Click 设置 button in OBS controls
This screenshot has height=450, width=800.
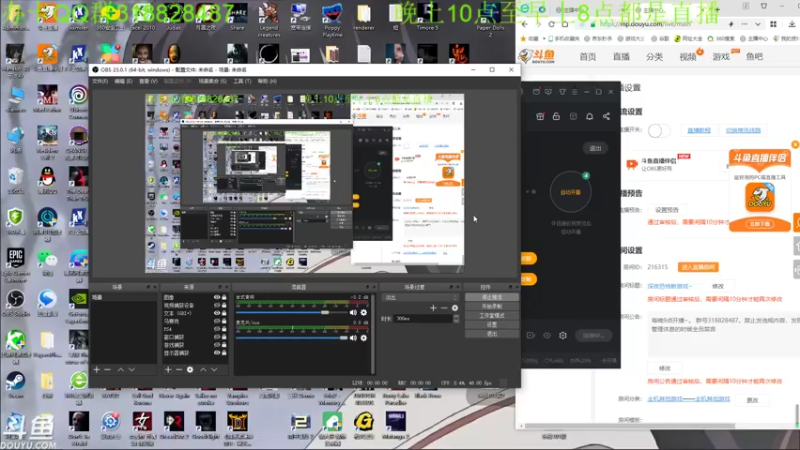492,324
